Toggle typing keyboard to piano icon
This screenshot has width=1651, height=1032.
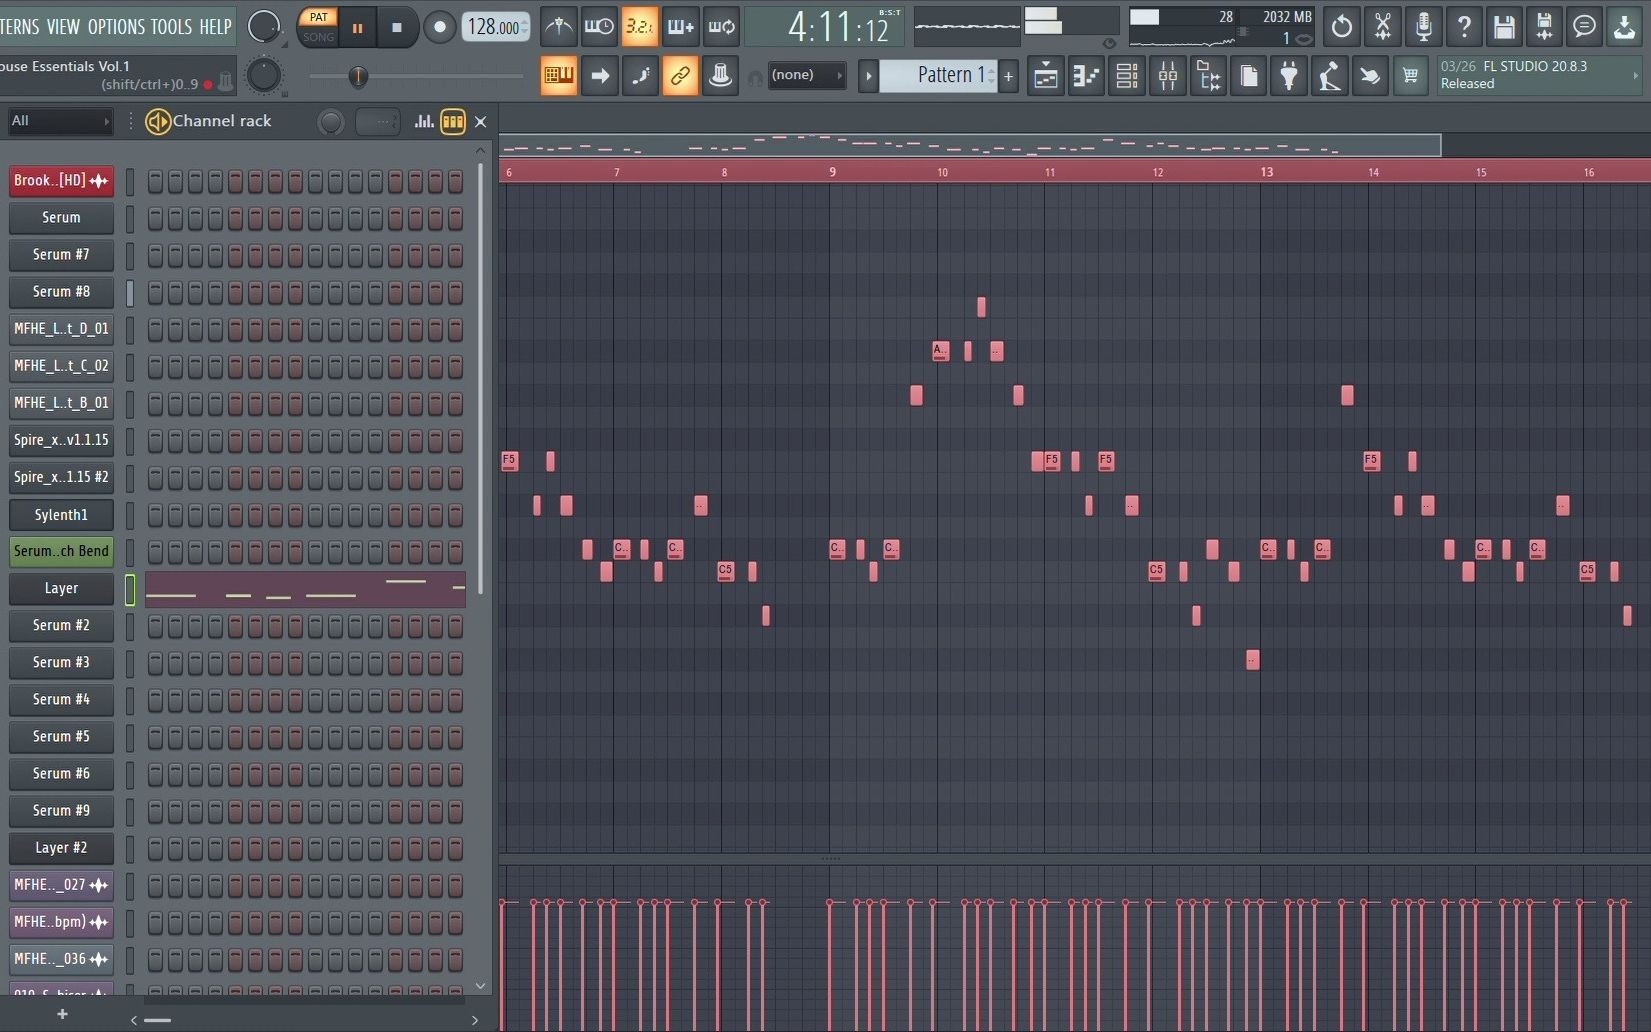[x=559, y=75]
